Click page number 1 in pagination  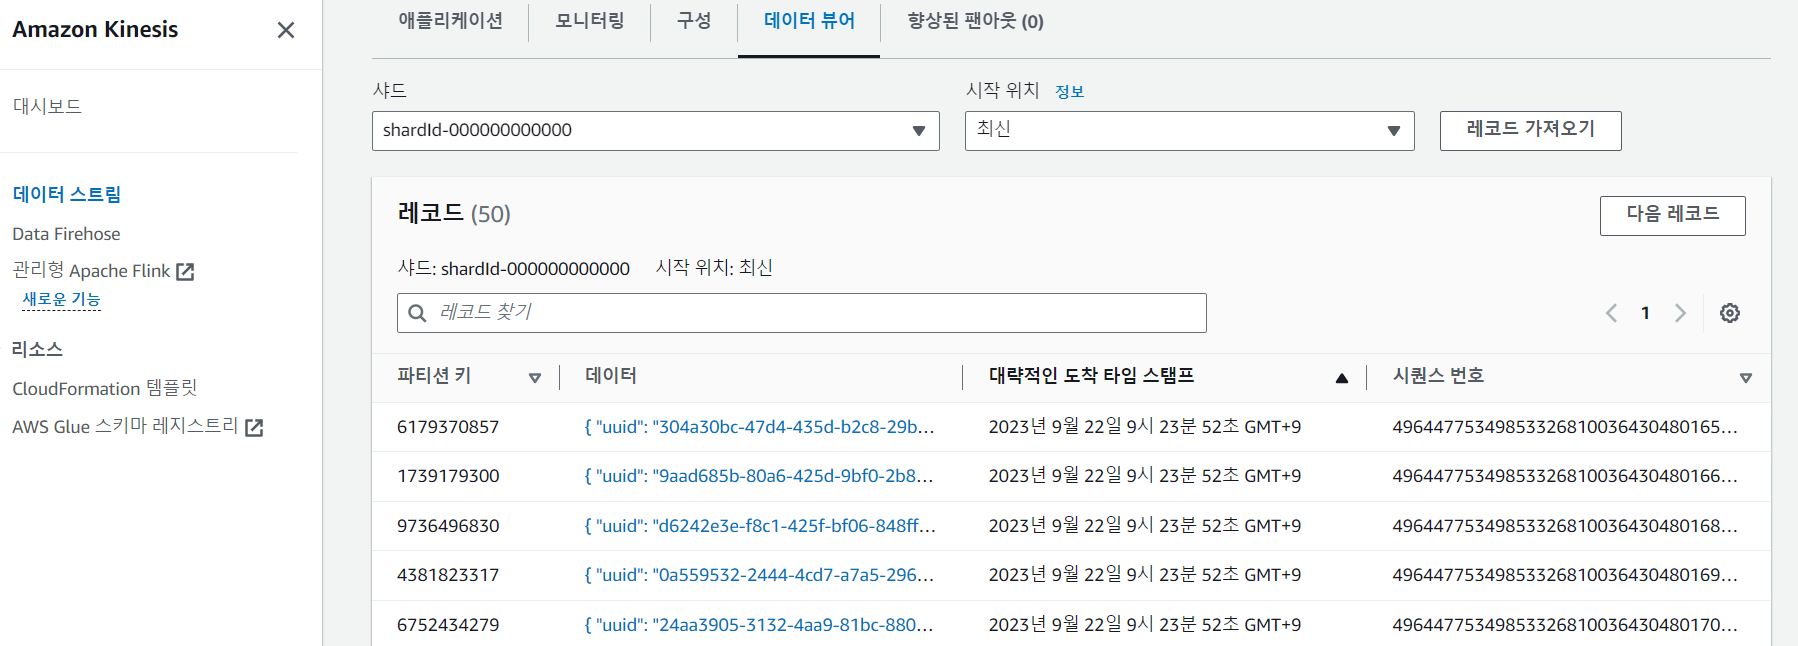click(1645, 313)
